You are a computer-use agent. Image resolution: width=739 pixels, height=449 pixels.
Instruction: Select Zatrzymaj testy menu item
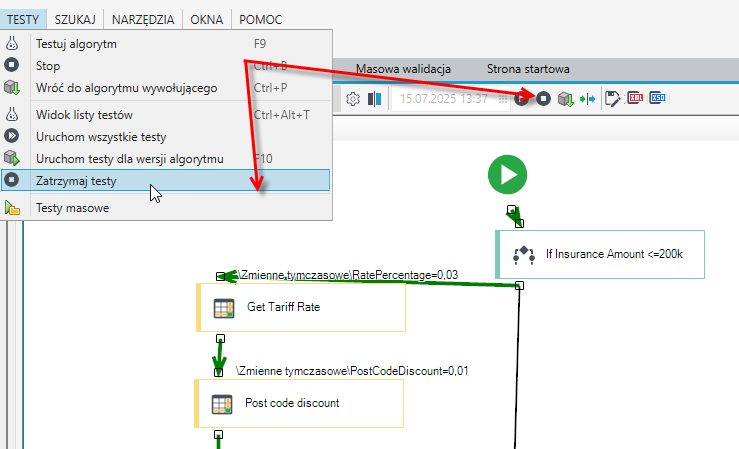click(x=165, y=180)
